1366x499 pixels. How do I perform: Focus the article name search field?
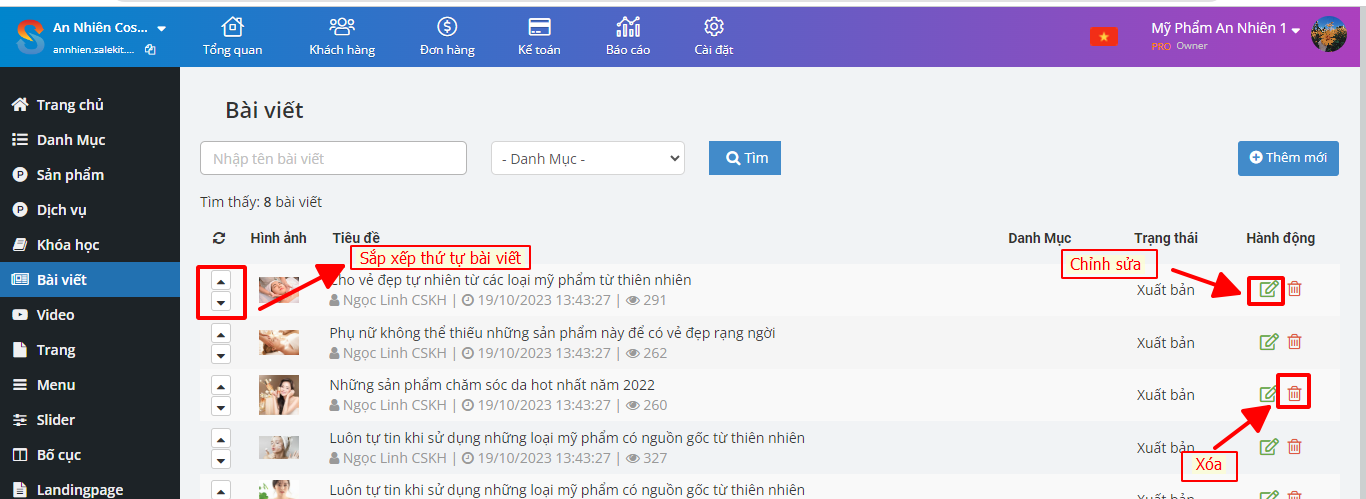click(x=333, y=158)
